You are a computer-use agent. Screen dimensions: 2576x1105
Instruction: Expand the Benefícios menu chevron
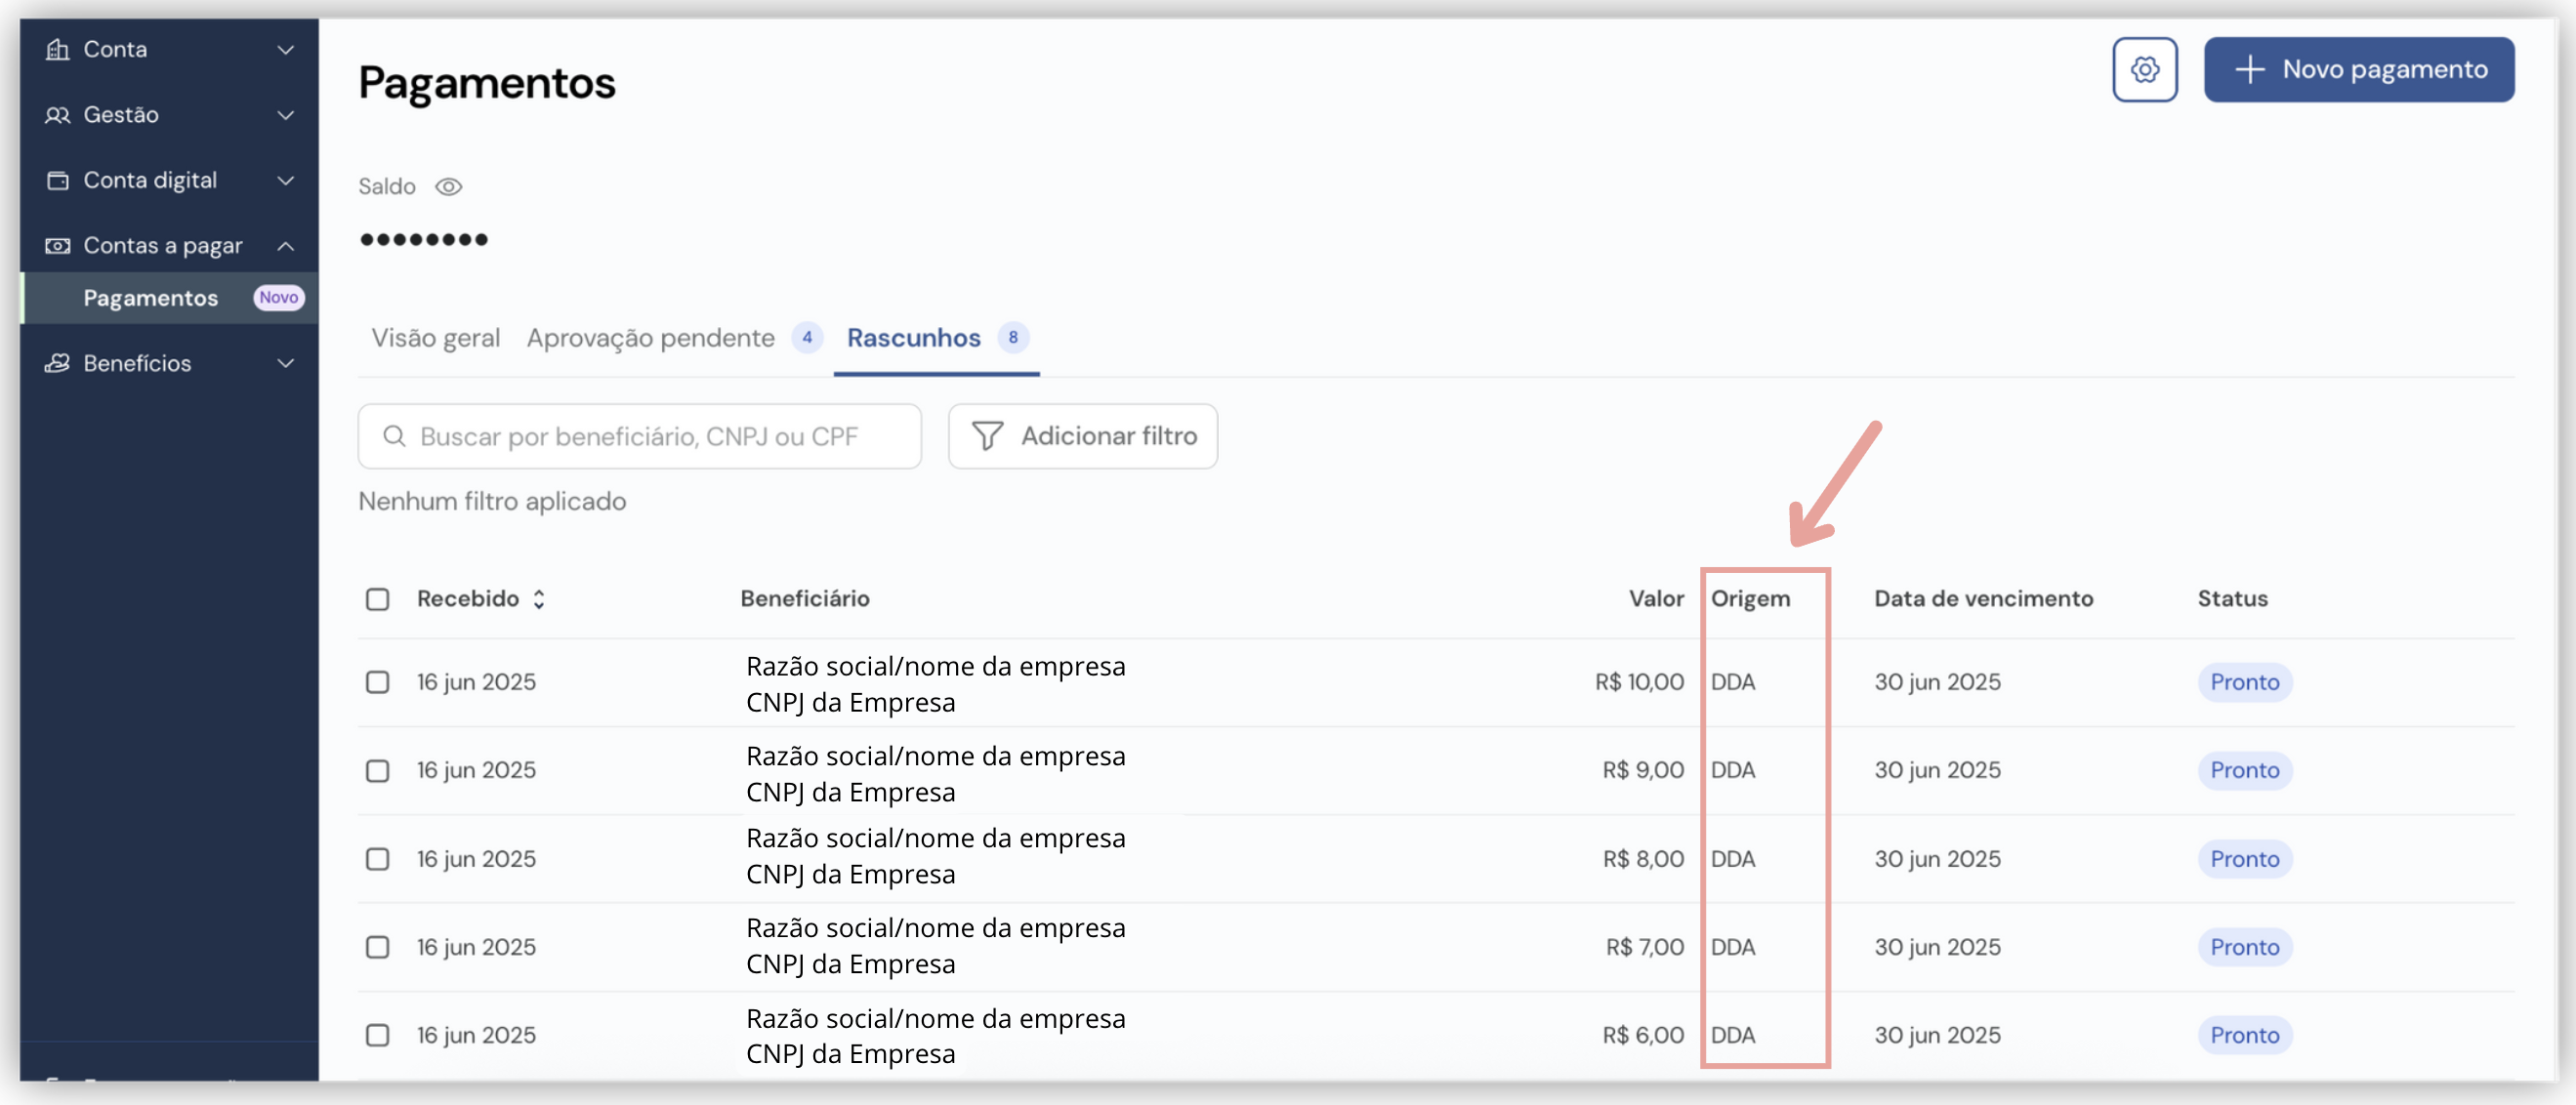(x=286, y=363)
